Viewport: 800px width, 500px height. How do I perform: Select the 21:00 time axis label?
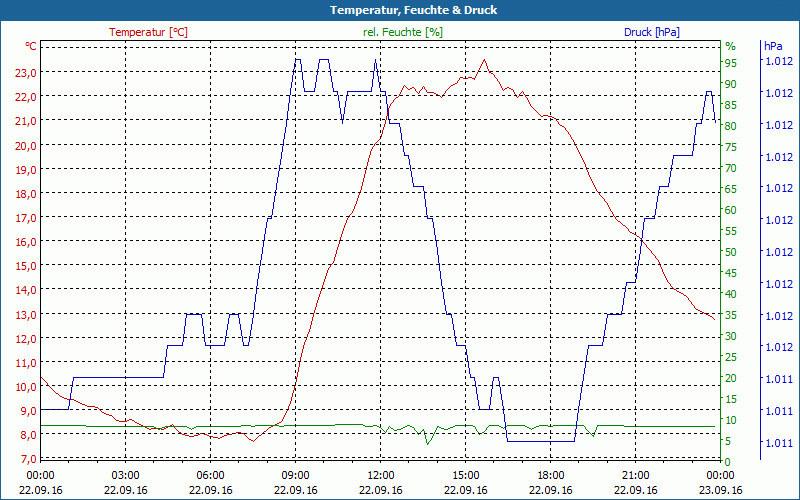(636, 476)
